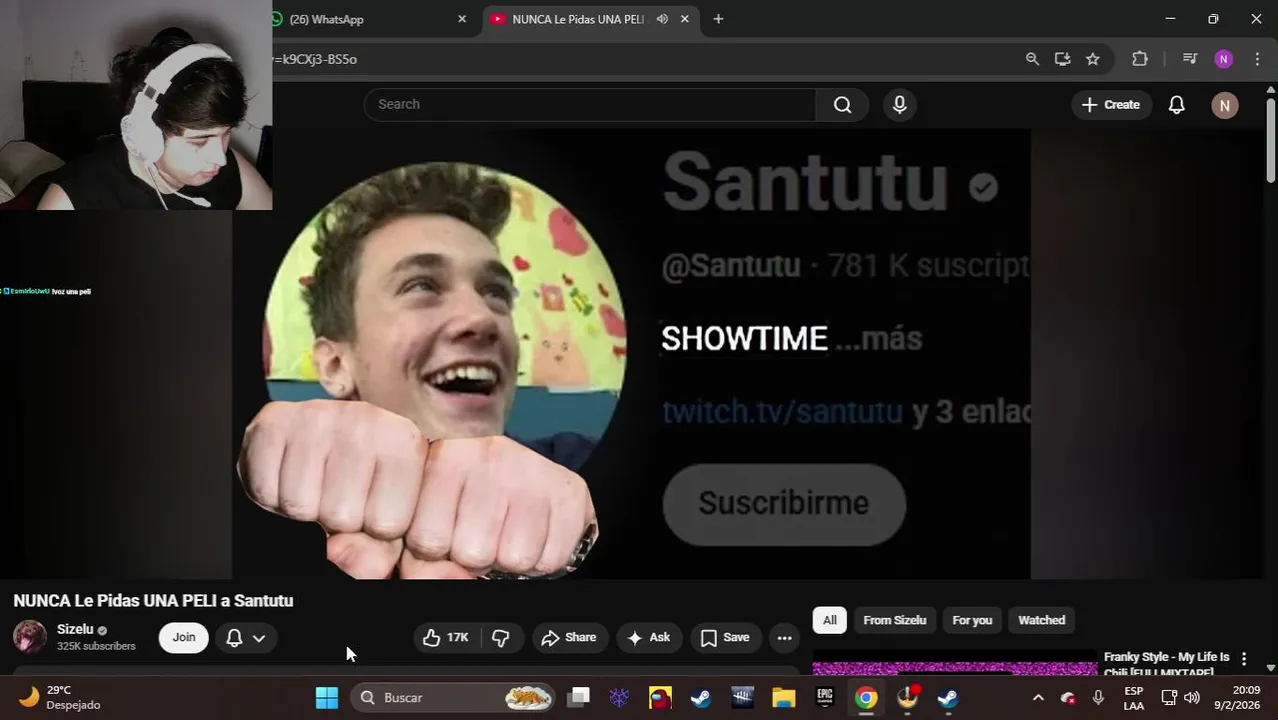Screen dimensions: 1278x720
Task: Click the Google Chrome taskbar icon
Action: coord(866,698)
